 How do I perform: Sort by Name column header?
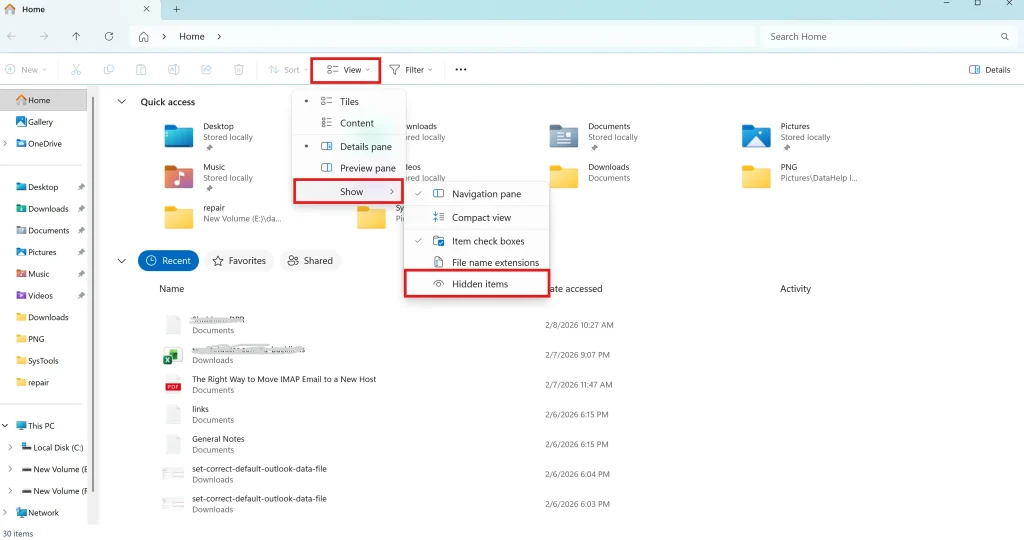pos(172,289)
